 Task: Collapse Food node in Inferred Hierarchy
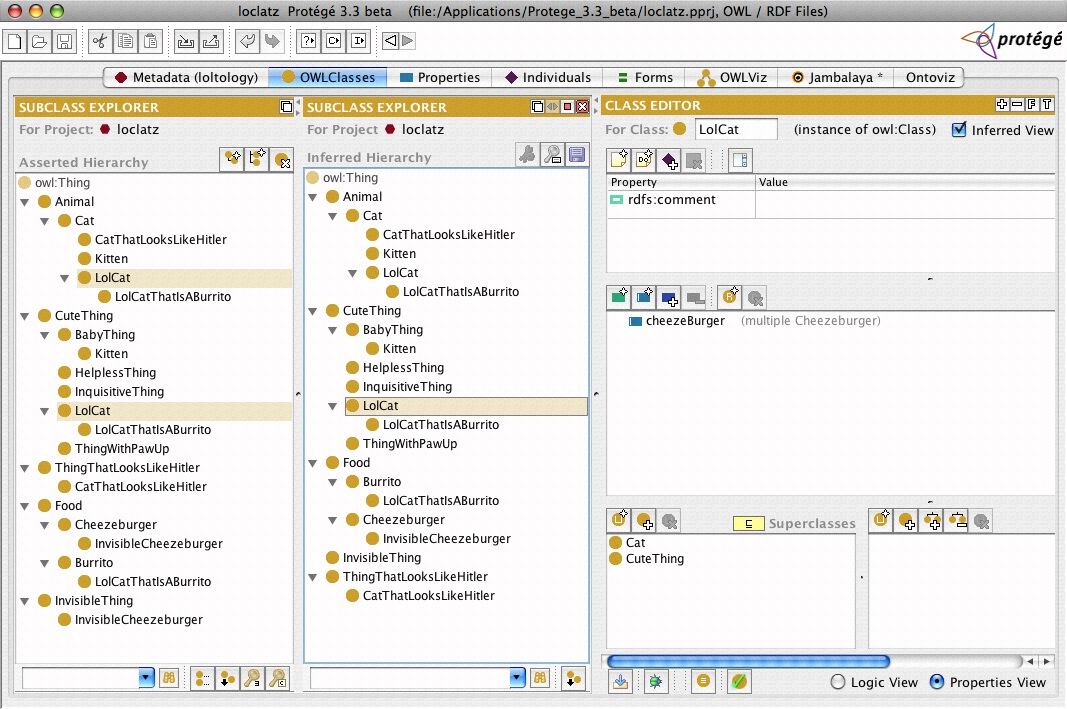(x=312, y=463)
